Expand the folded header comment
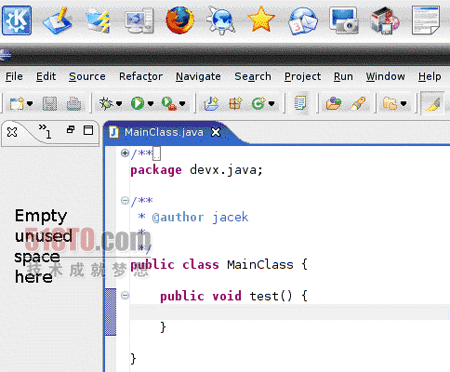The width and height of the screenshot is (450, 372). 125,153
